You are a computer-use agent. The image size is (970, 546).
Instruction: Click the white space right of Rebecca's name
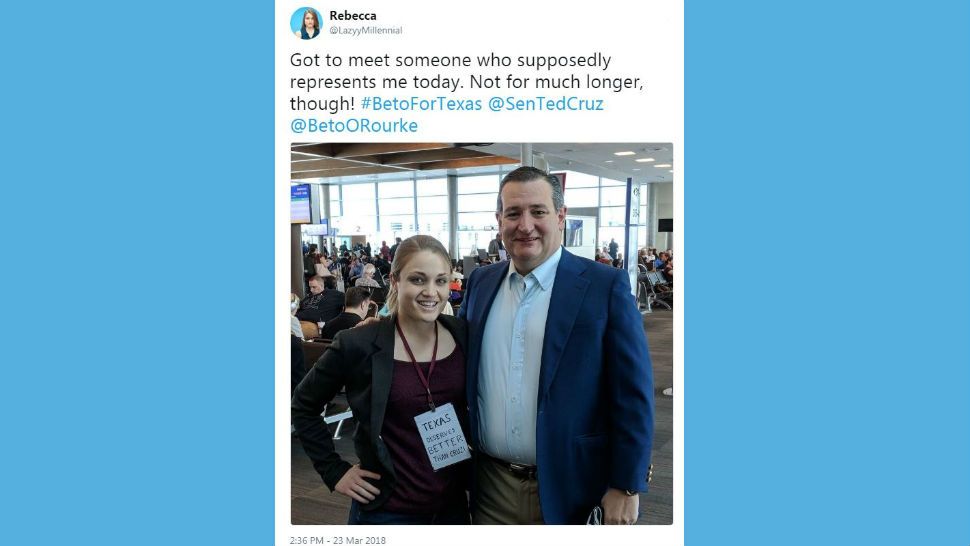click(x=520, y=20)
